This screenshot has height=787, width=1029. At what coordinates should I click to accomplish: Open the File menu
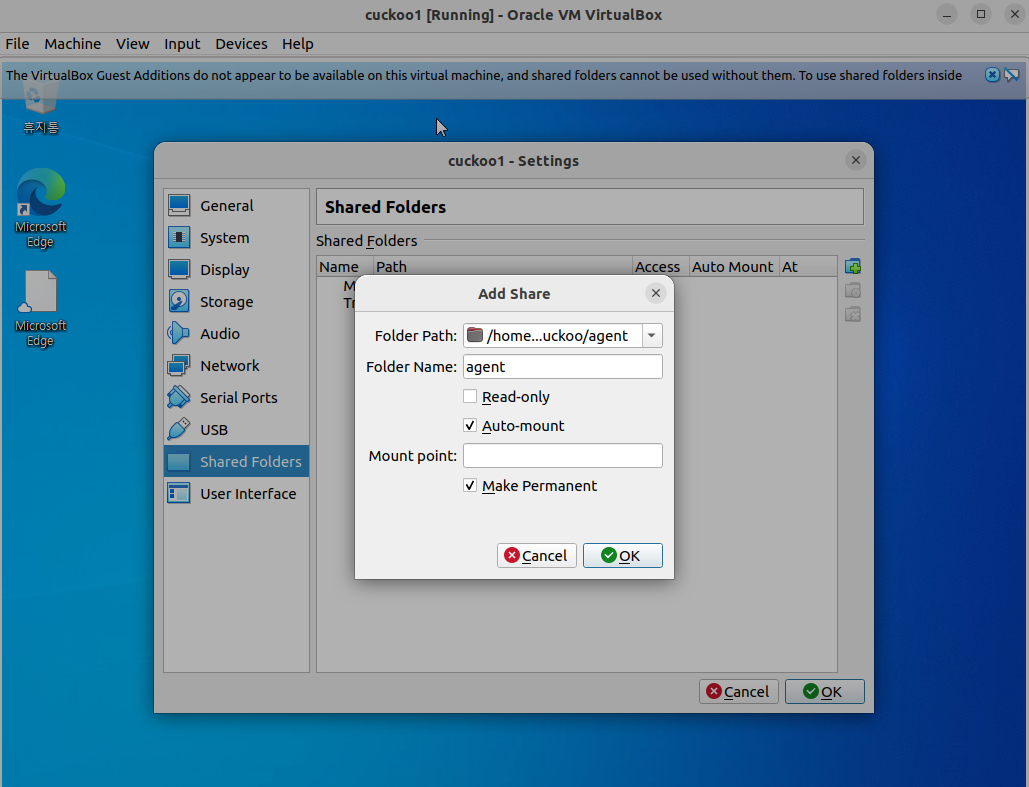17,44
